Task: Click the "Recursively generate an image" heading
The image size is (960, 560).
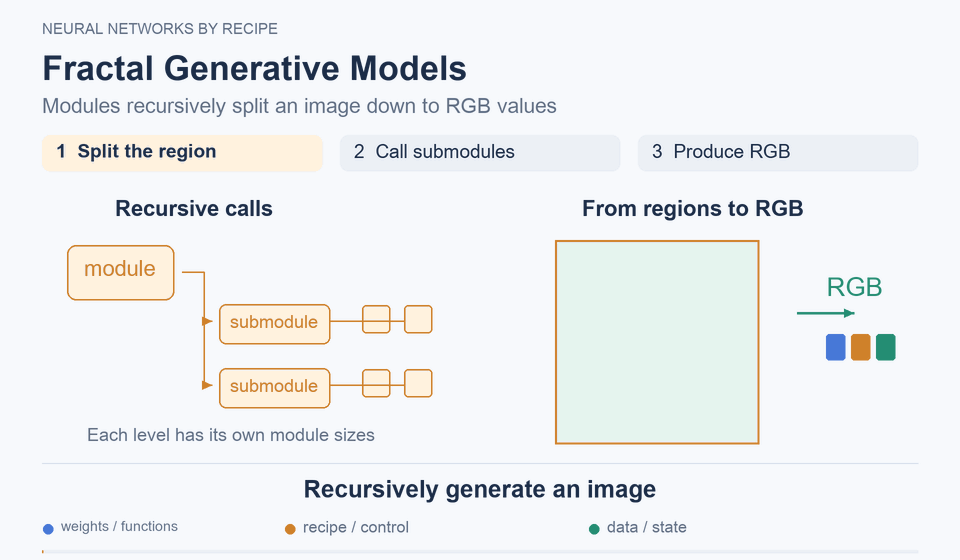Action: [480, 489]
